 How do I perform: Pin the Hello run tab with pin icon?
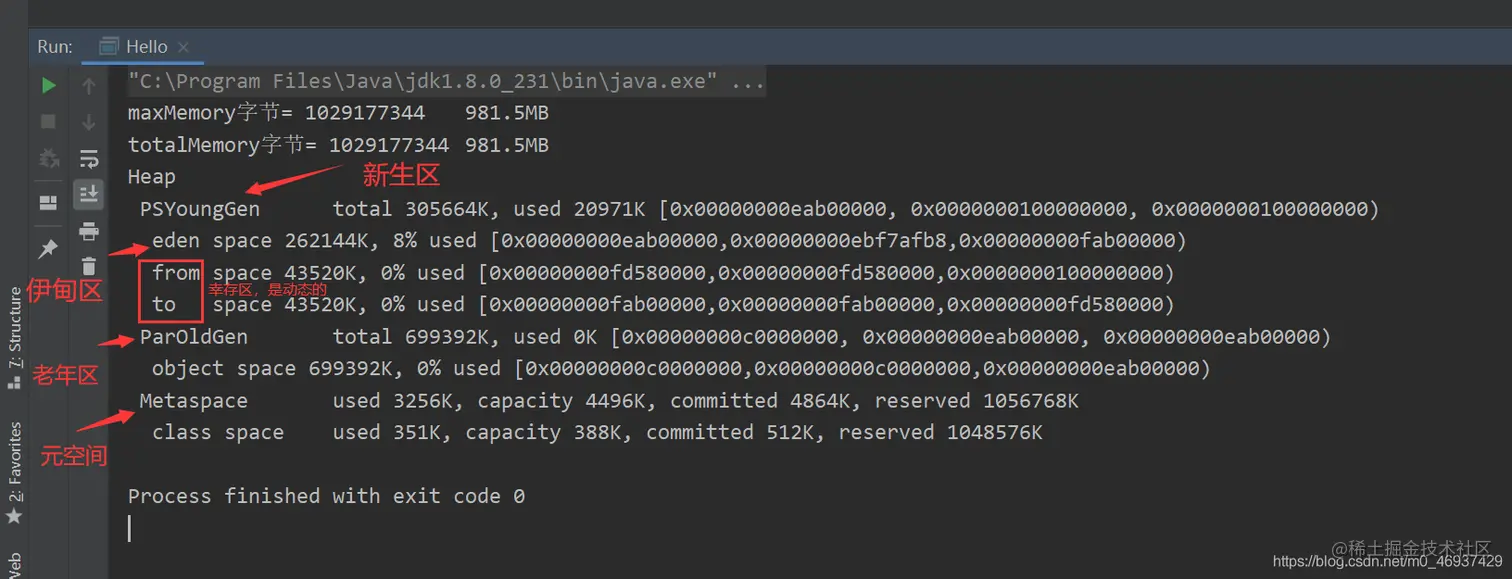pyautogui.click(x=48, y=248)
